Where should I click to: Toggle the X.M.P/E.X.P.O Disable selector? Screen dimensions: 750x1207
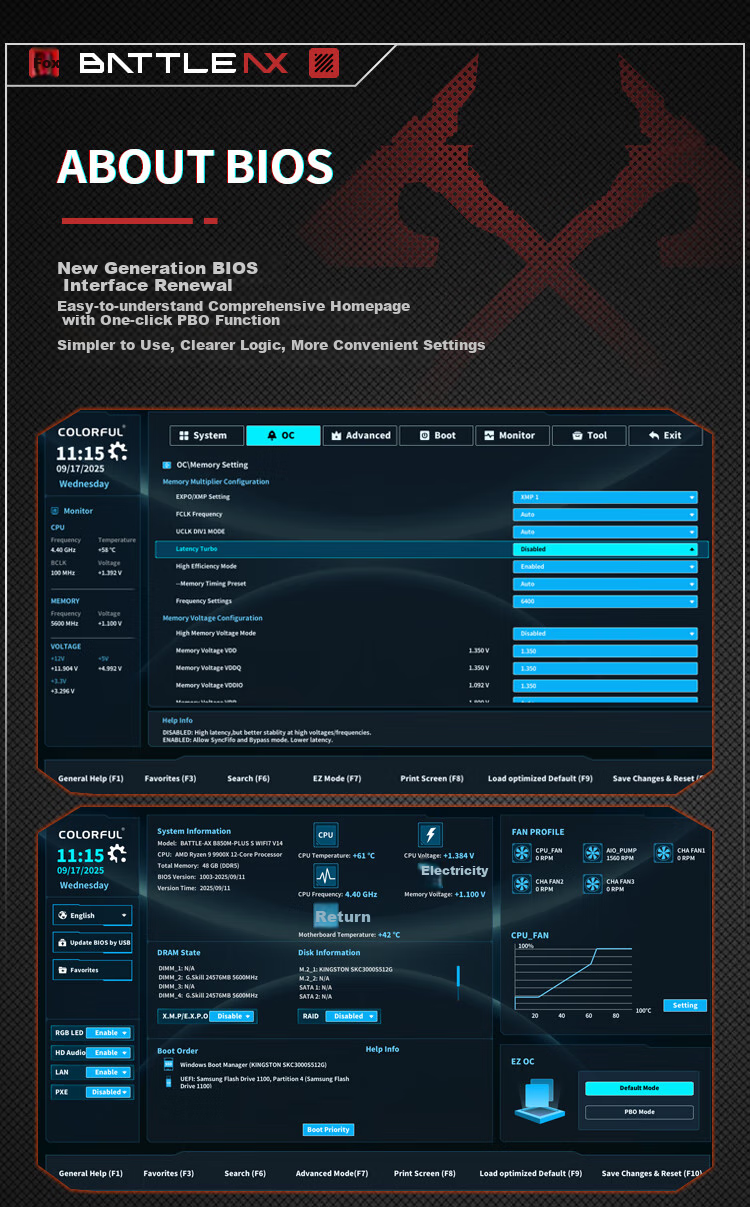(232, 1016)
